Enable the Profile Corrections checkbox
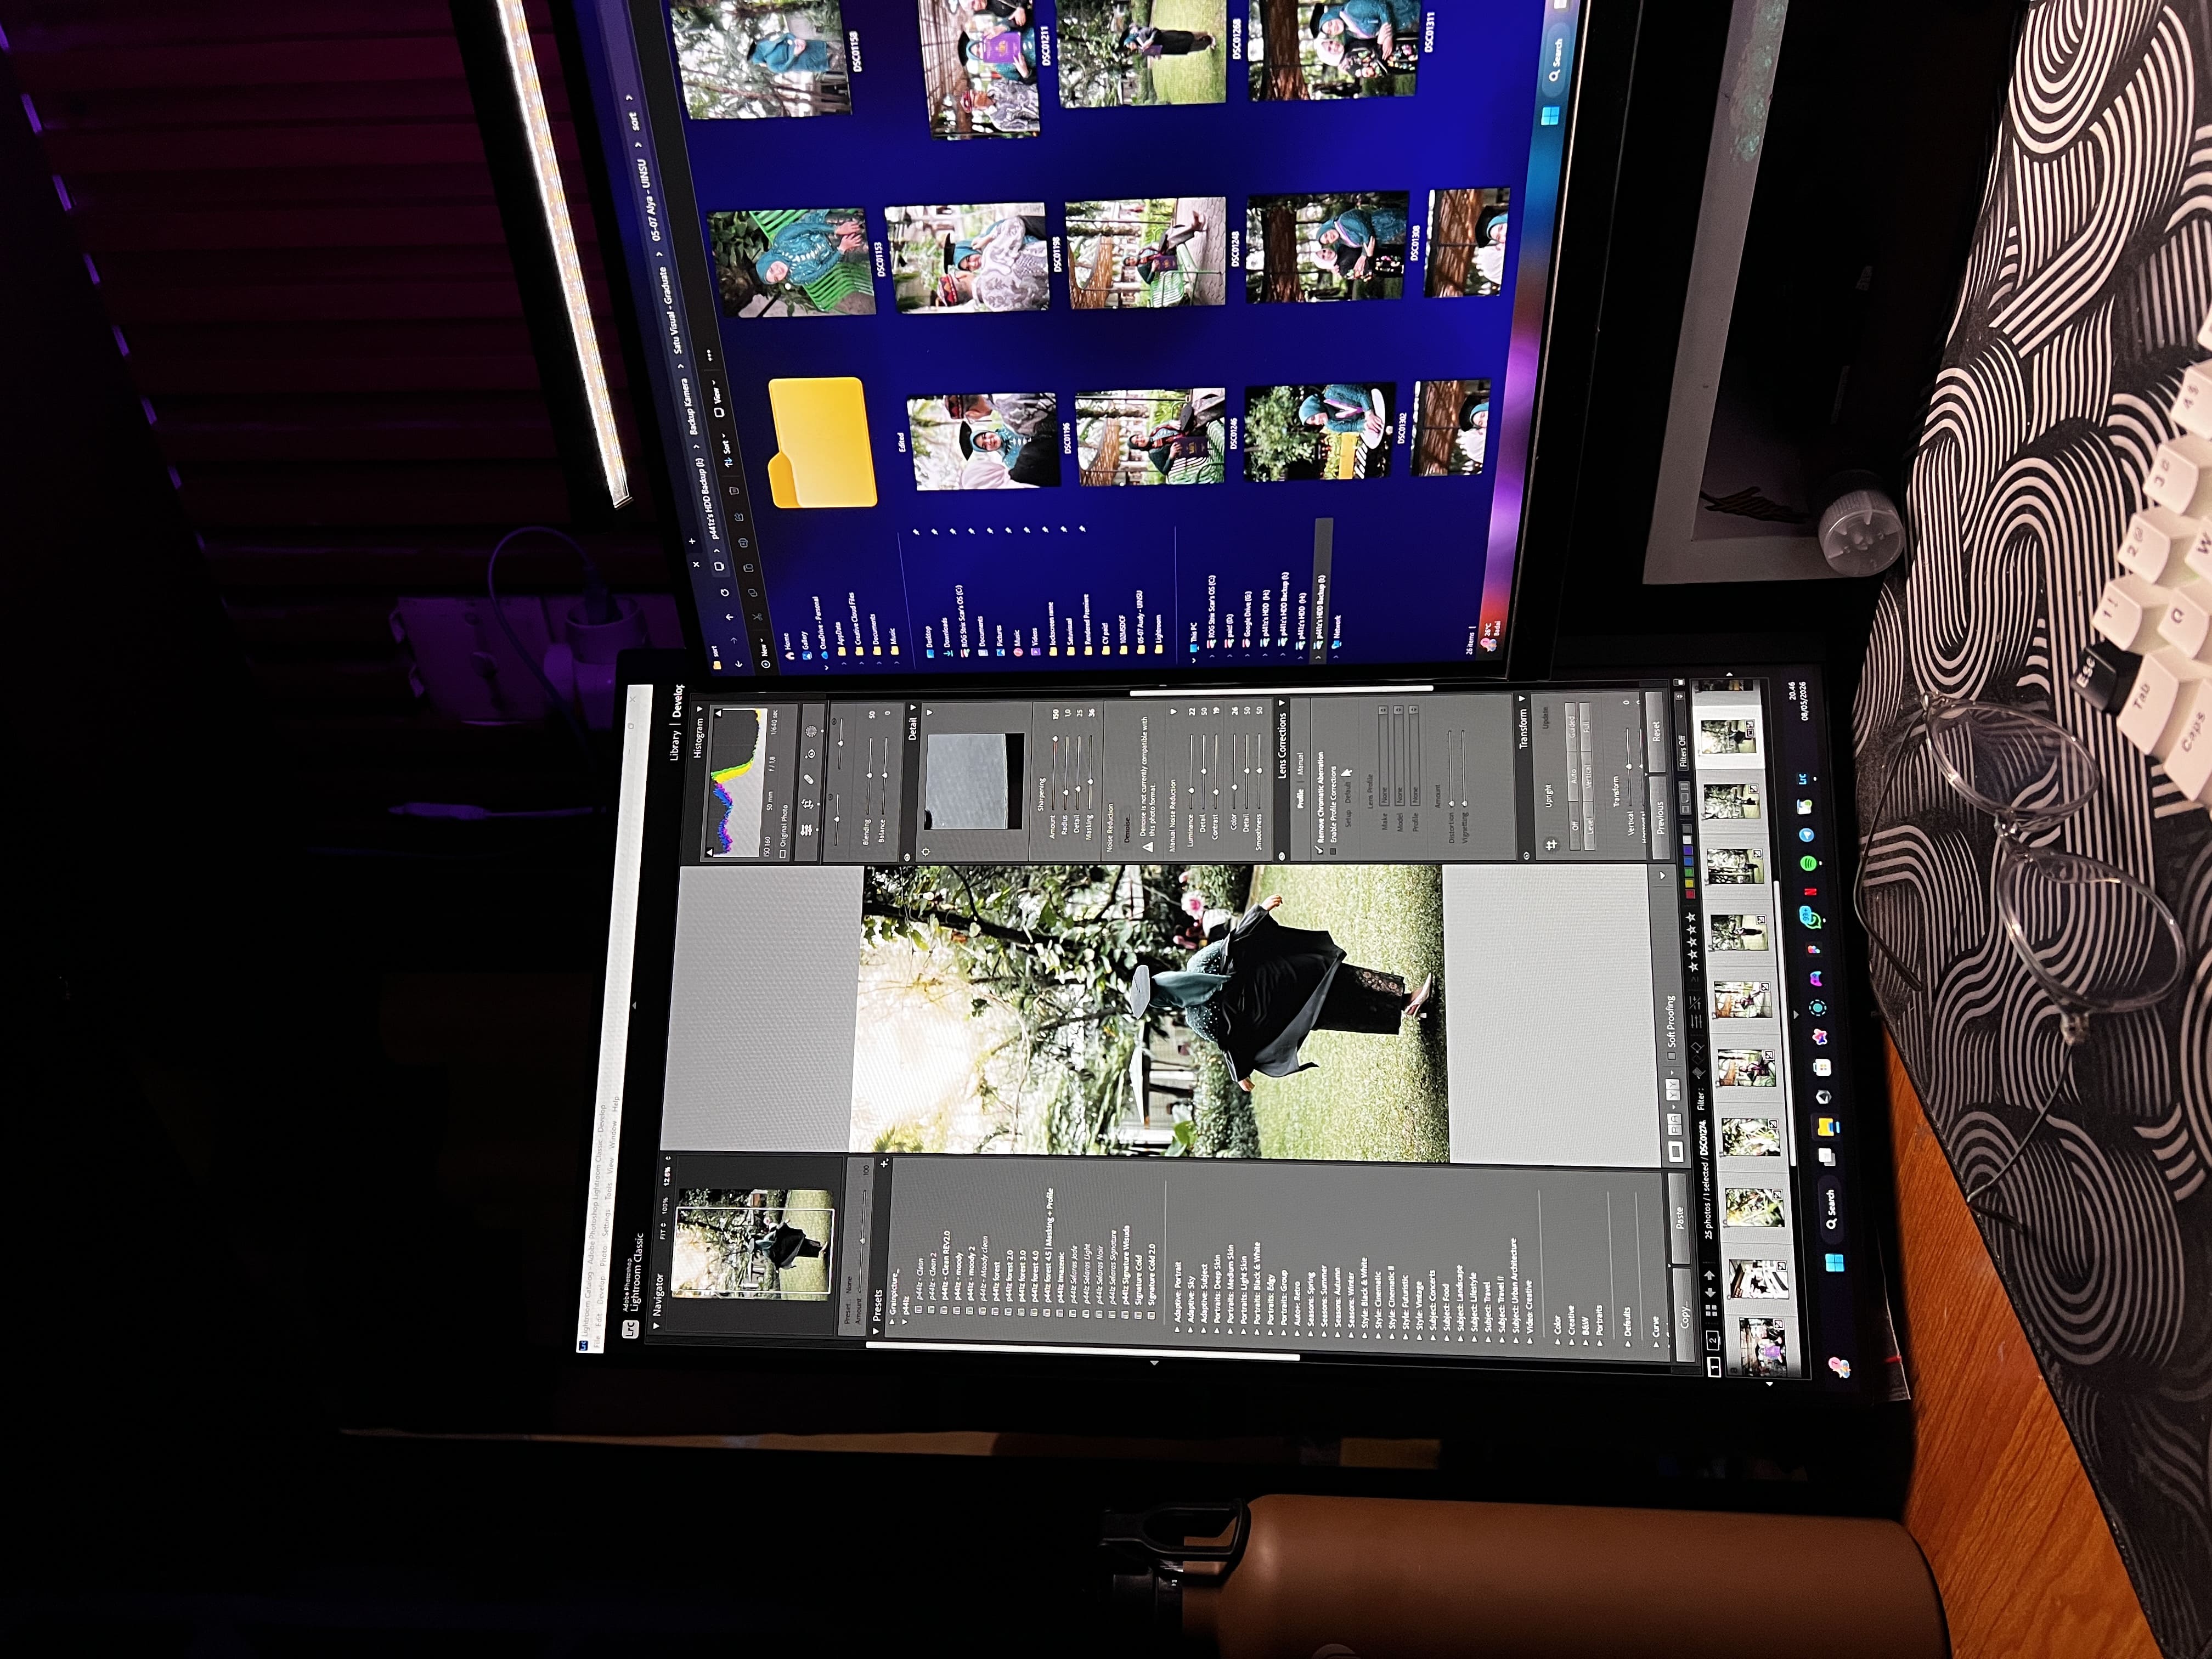The height and width of the screenshot is (1659, 2212). tap(1333, 851)
